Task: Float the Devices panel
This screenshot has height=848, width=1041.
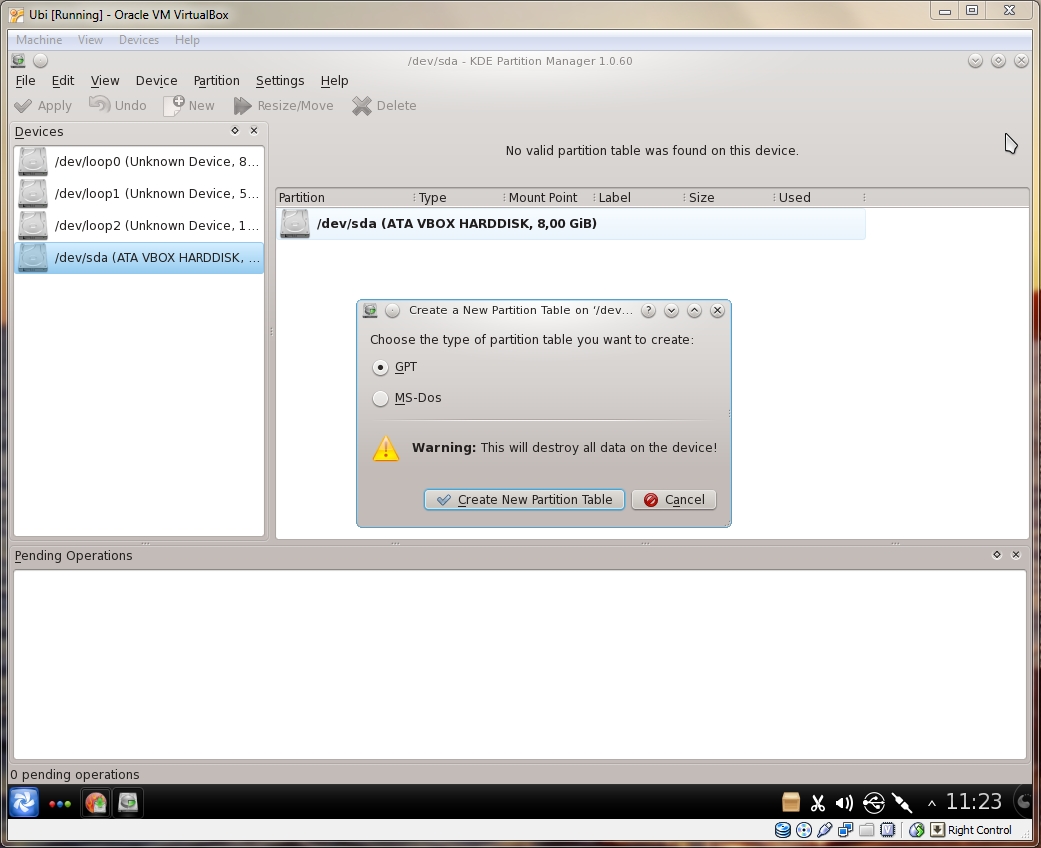Action: (x=235, y=131)
